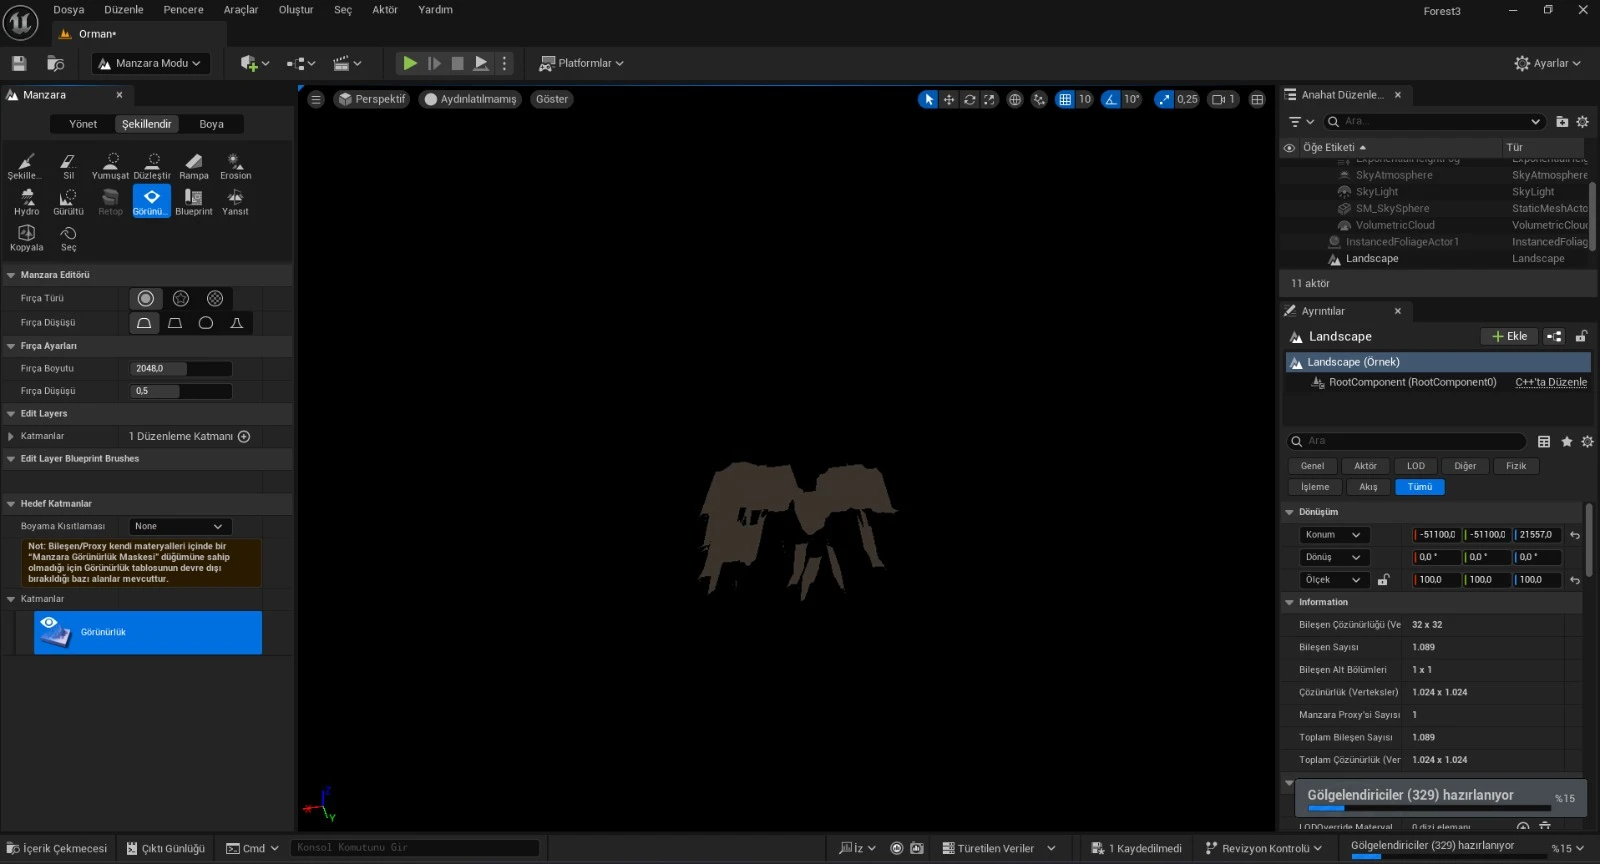Screen dimensions: 1600x864
Task: Toggle grid snapping in viewport
Action: point(1065,99)
